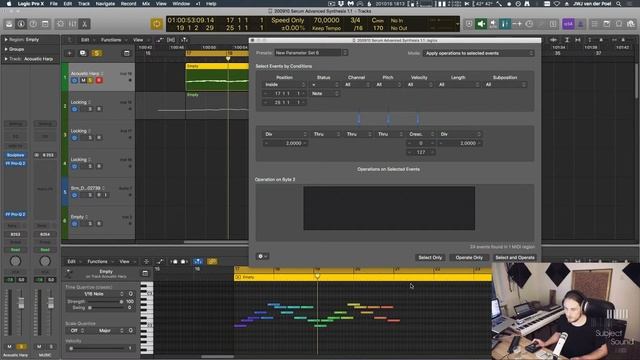Open the Subposition condition dropdown All
Image resolution: width=640 pixels, height=360 pixels.
[x=505, y=84]
